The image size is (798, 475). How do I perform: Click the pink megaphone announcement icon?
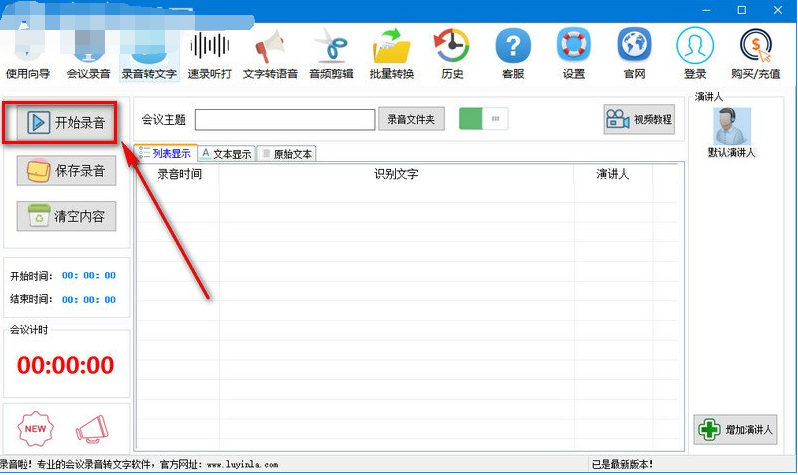[x=93, y=429]
